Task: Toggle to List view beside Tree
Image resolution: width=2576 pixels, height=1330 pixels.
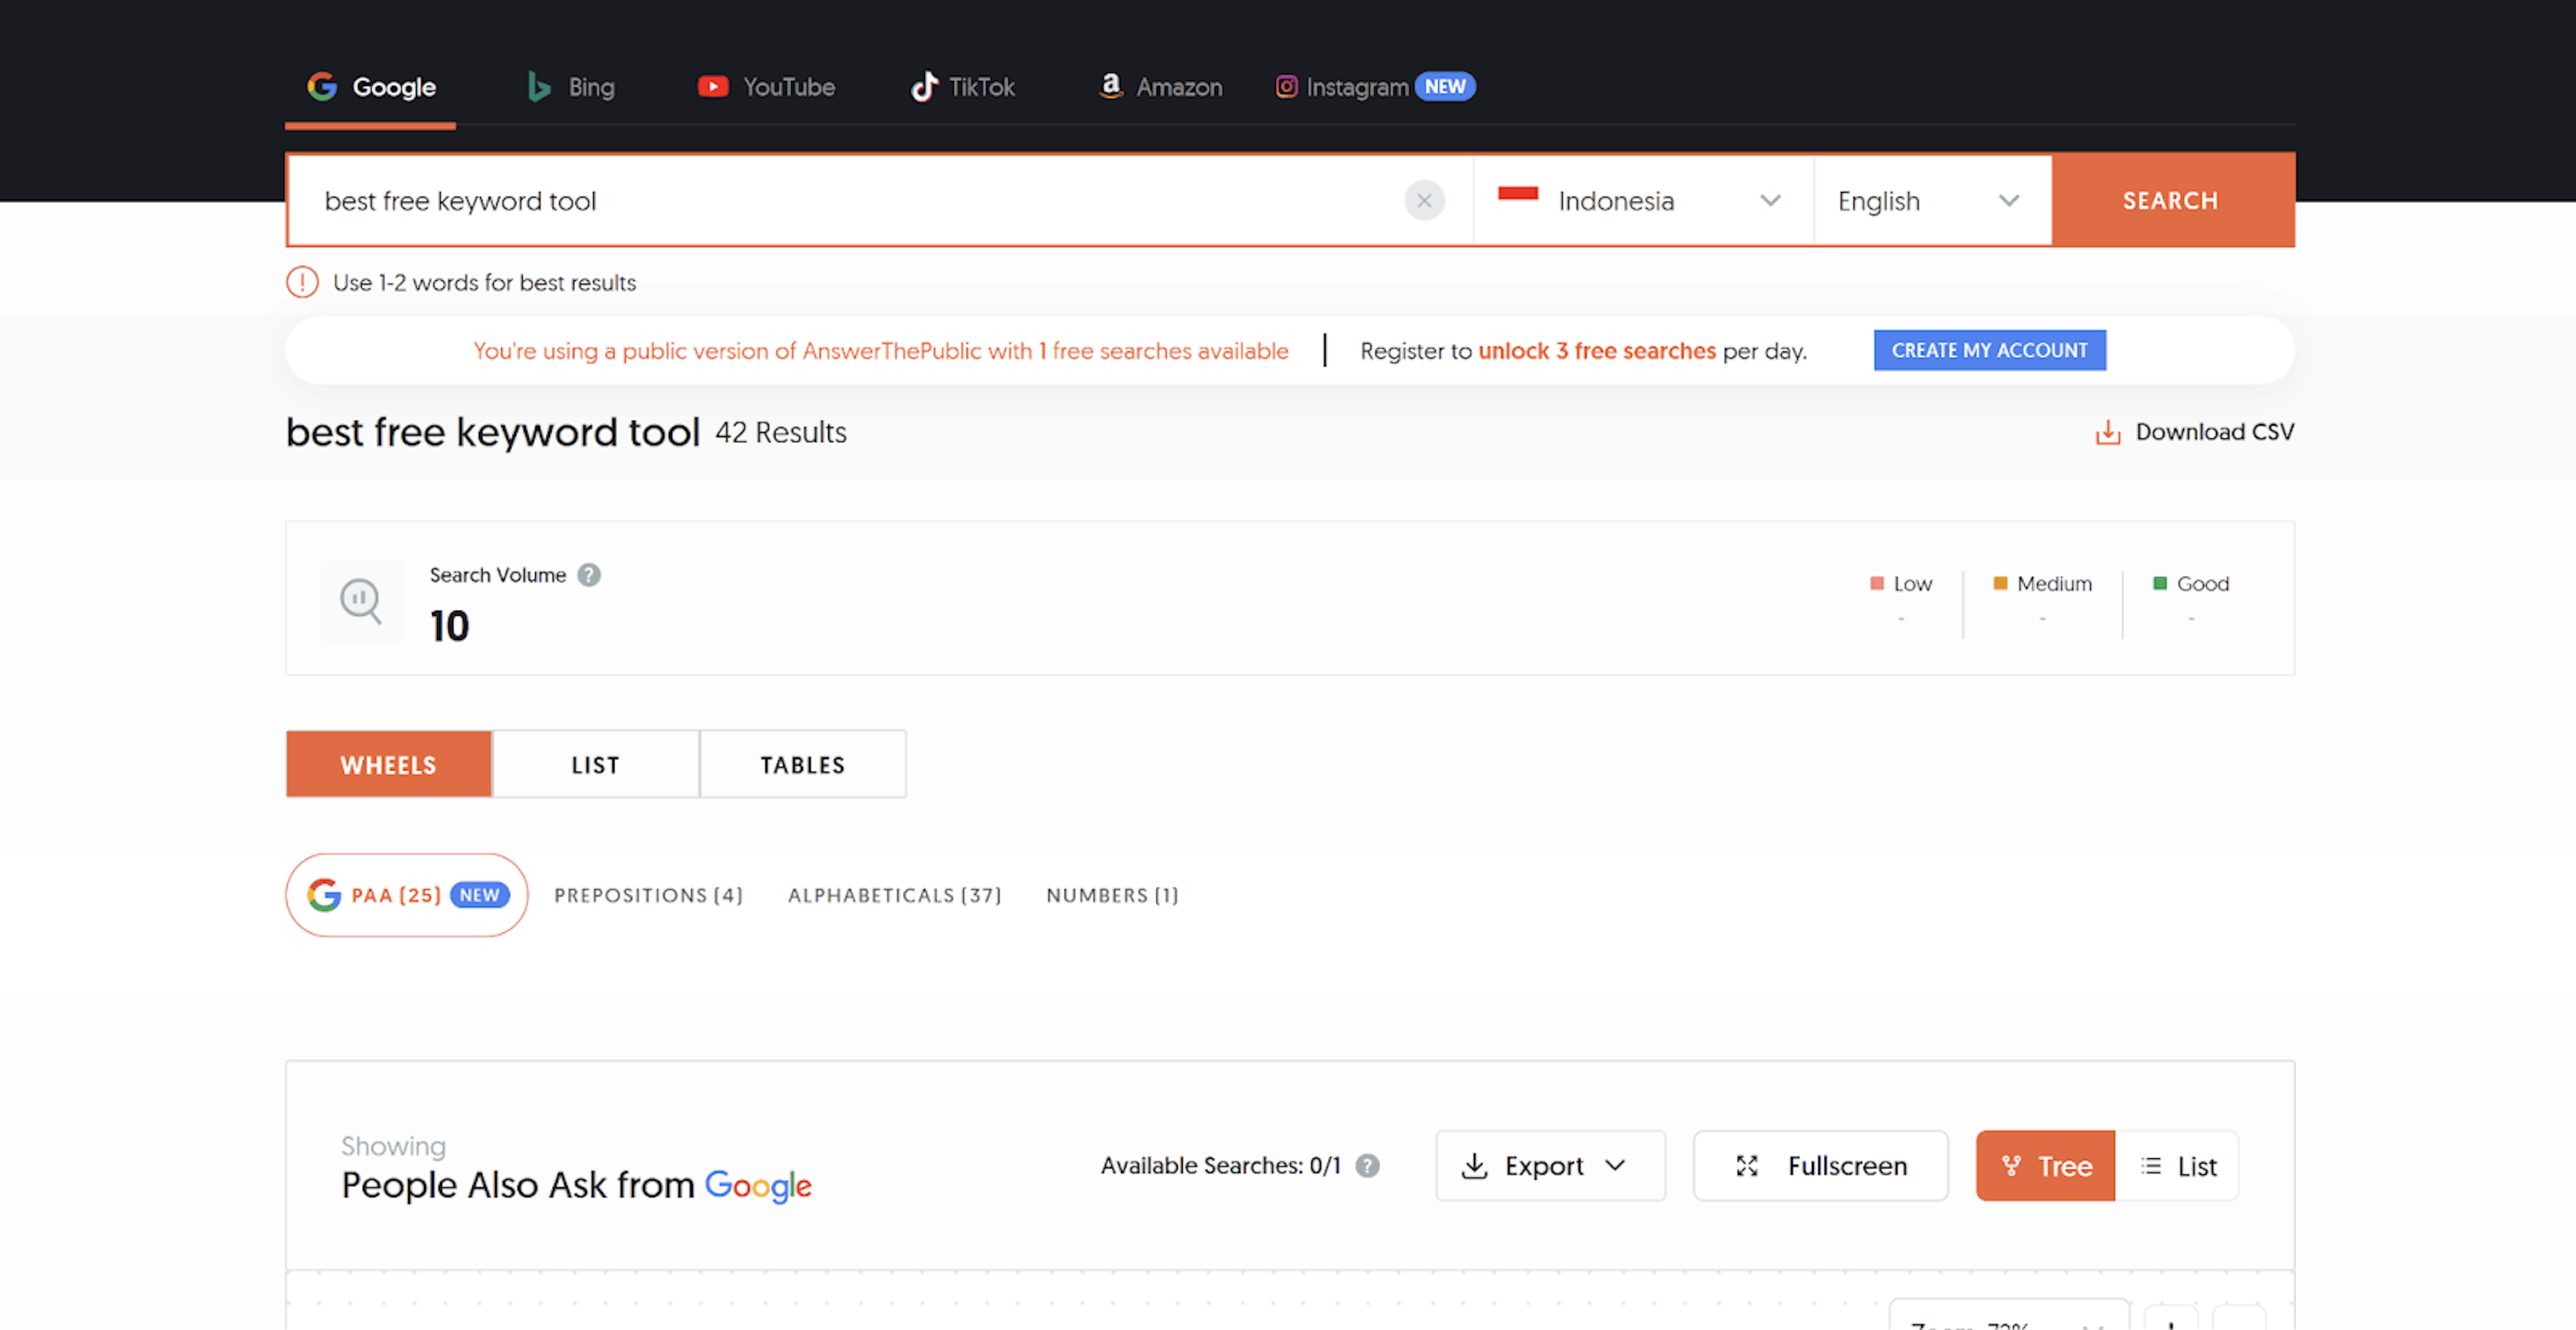Action: (2177, 1166)
